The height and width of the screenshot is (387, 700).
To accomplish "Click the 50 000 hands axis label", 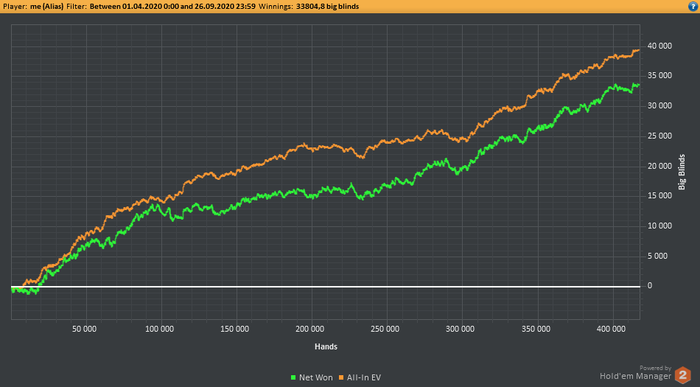I will pyautogui.click(x=84, y=329).
